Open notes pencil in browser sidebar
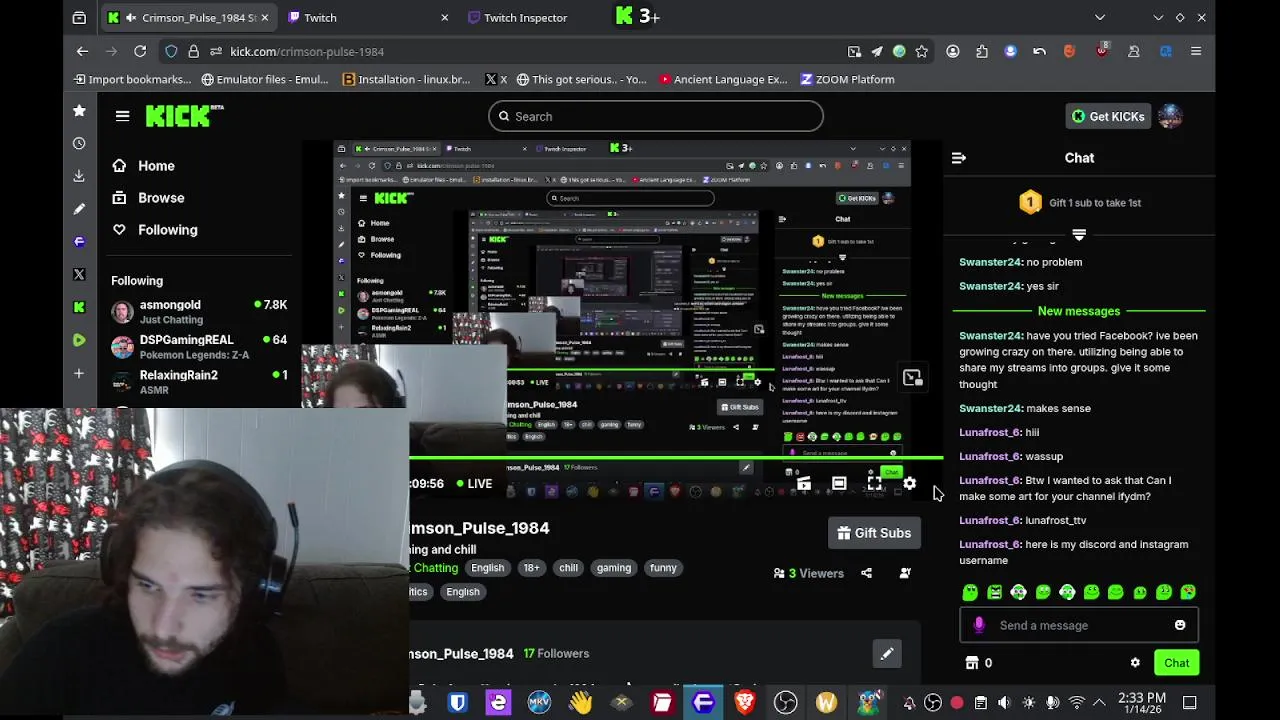The height and width of the screenshot is (720, 1280). click(79, 208)
